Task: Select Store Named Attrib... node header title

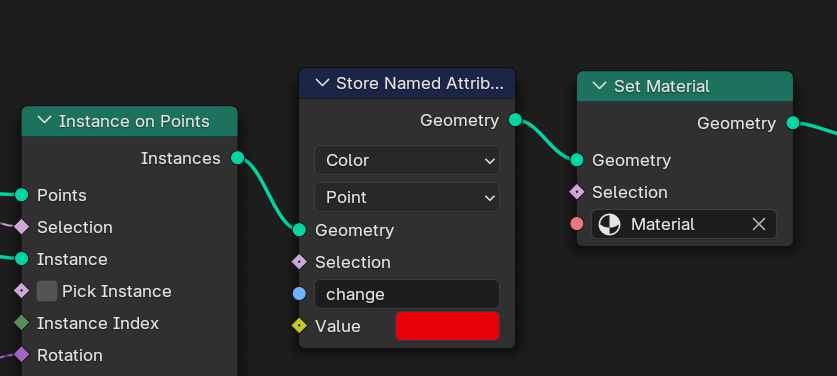Action: coord(420,83)
